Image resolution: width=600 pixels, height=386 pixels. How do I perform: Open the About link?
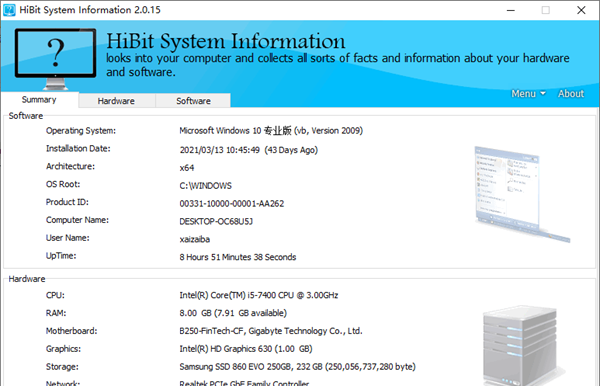pyautogui.click(x=571, y=94)
